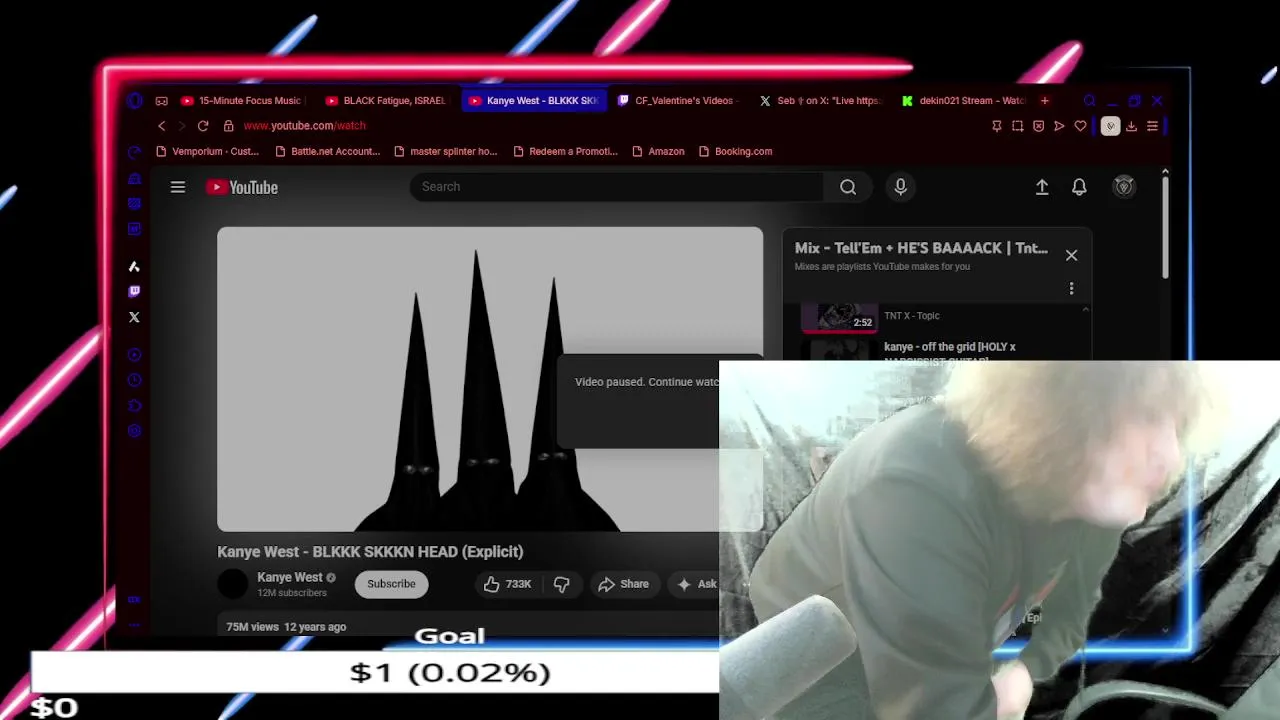This screenshot has height=720, width=1280.
Task: Click the highlighted extension icon in toolbar
Action: click(x=1110, y=126)
